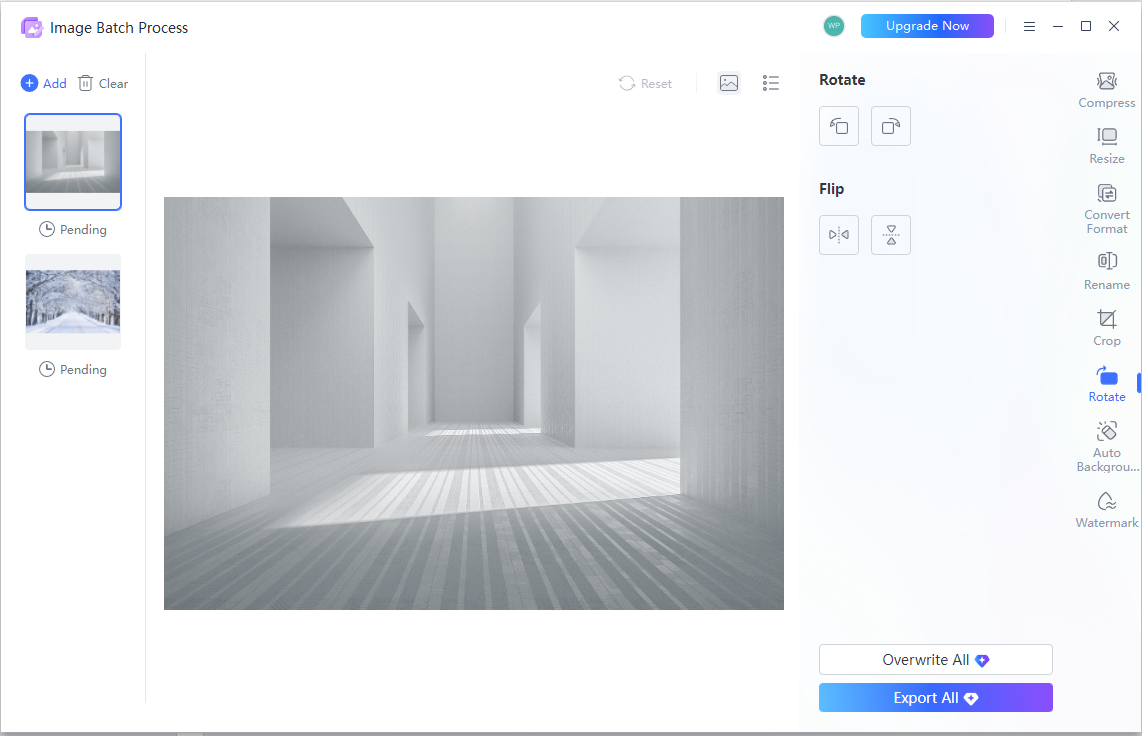
Task: Open the user account avatar
Action: pos(834,26)
